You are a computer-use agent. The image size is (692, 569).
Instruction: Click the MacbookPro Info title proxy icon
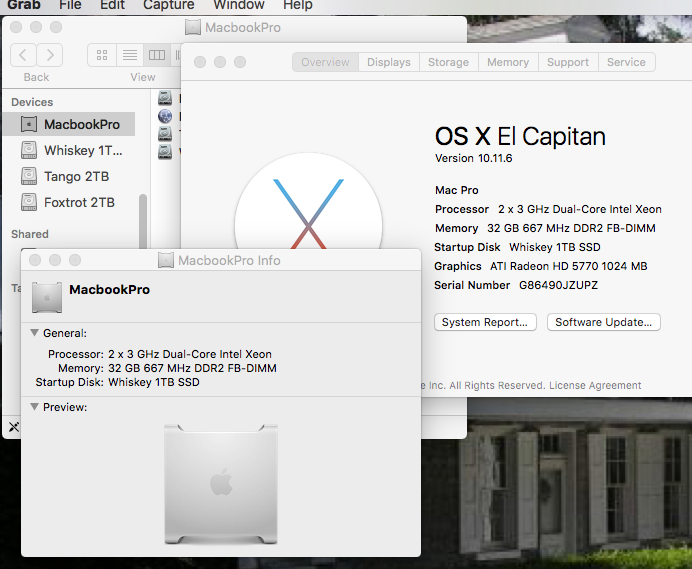click(x=165, y=260)
